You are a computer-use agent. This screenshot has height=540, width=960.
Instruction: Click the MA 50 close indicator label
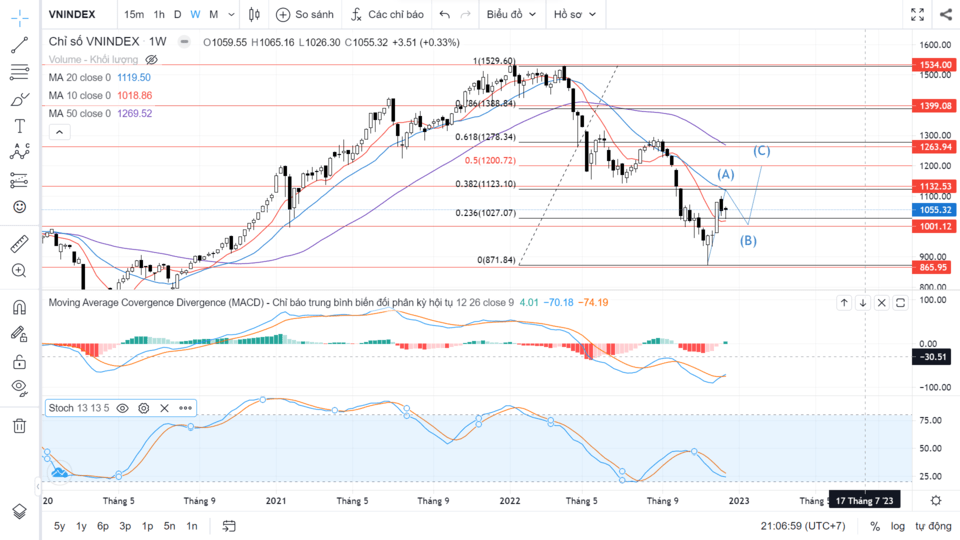pyautogui.click(x=80, y=113)
